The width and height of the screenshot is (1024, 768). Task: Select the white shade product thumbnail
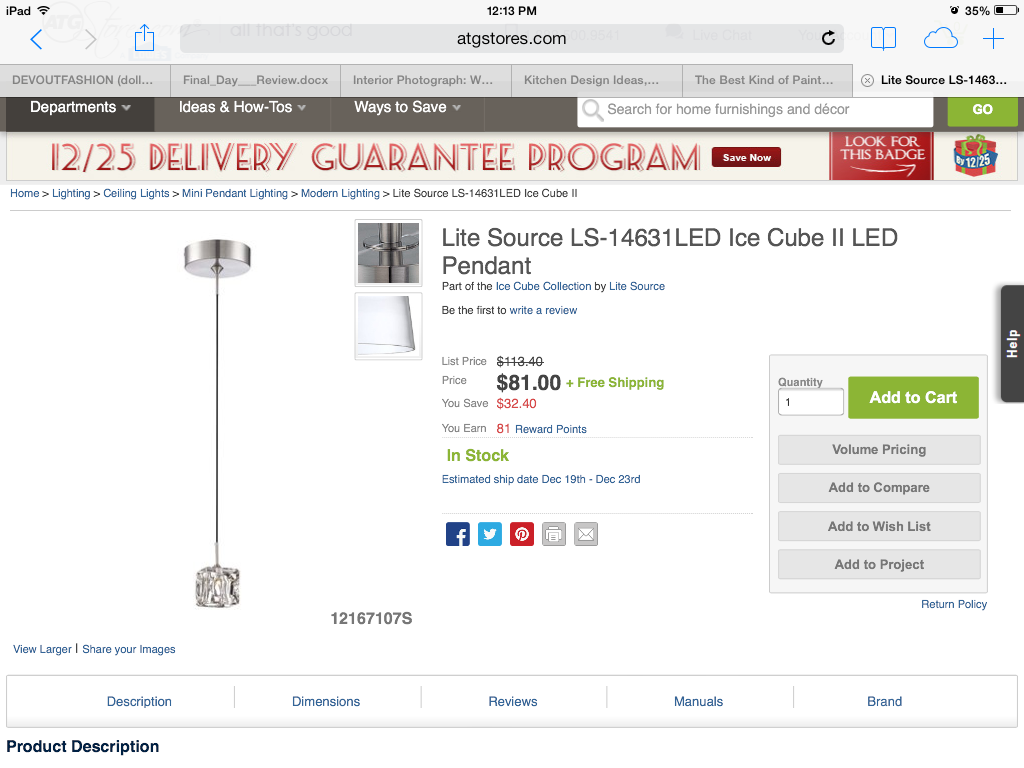pyautogui.click(x=388, y=325)
